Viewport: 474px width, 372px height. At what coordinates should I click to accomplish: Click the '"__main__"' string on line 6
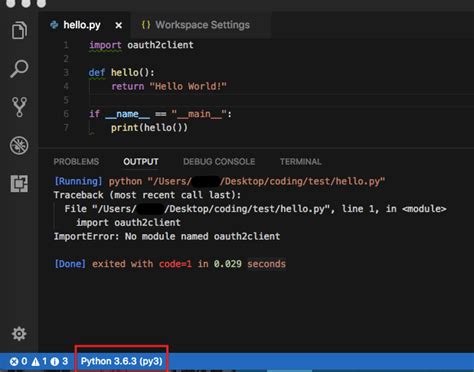point(199,114)
